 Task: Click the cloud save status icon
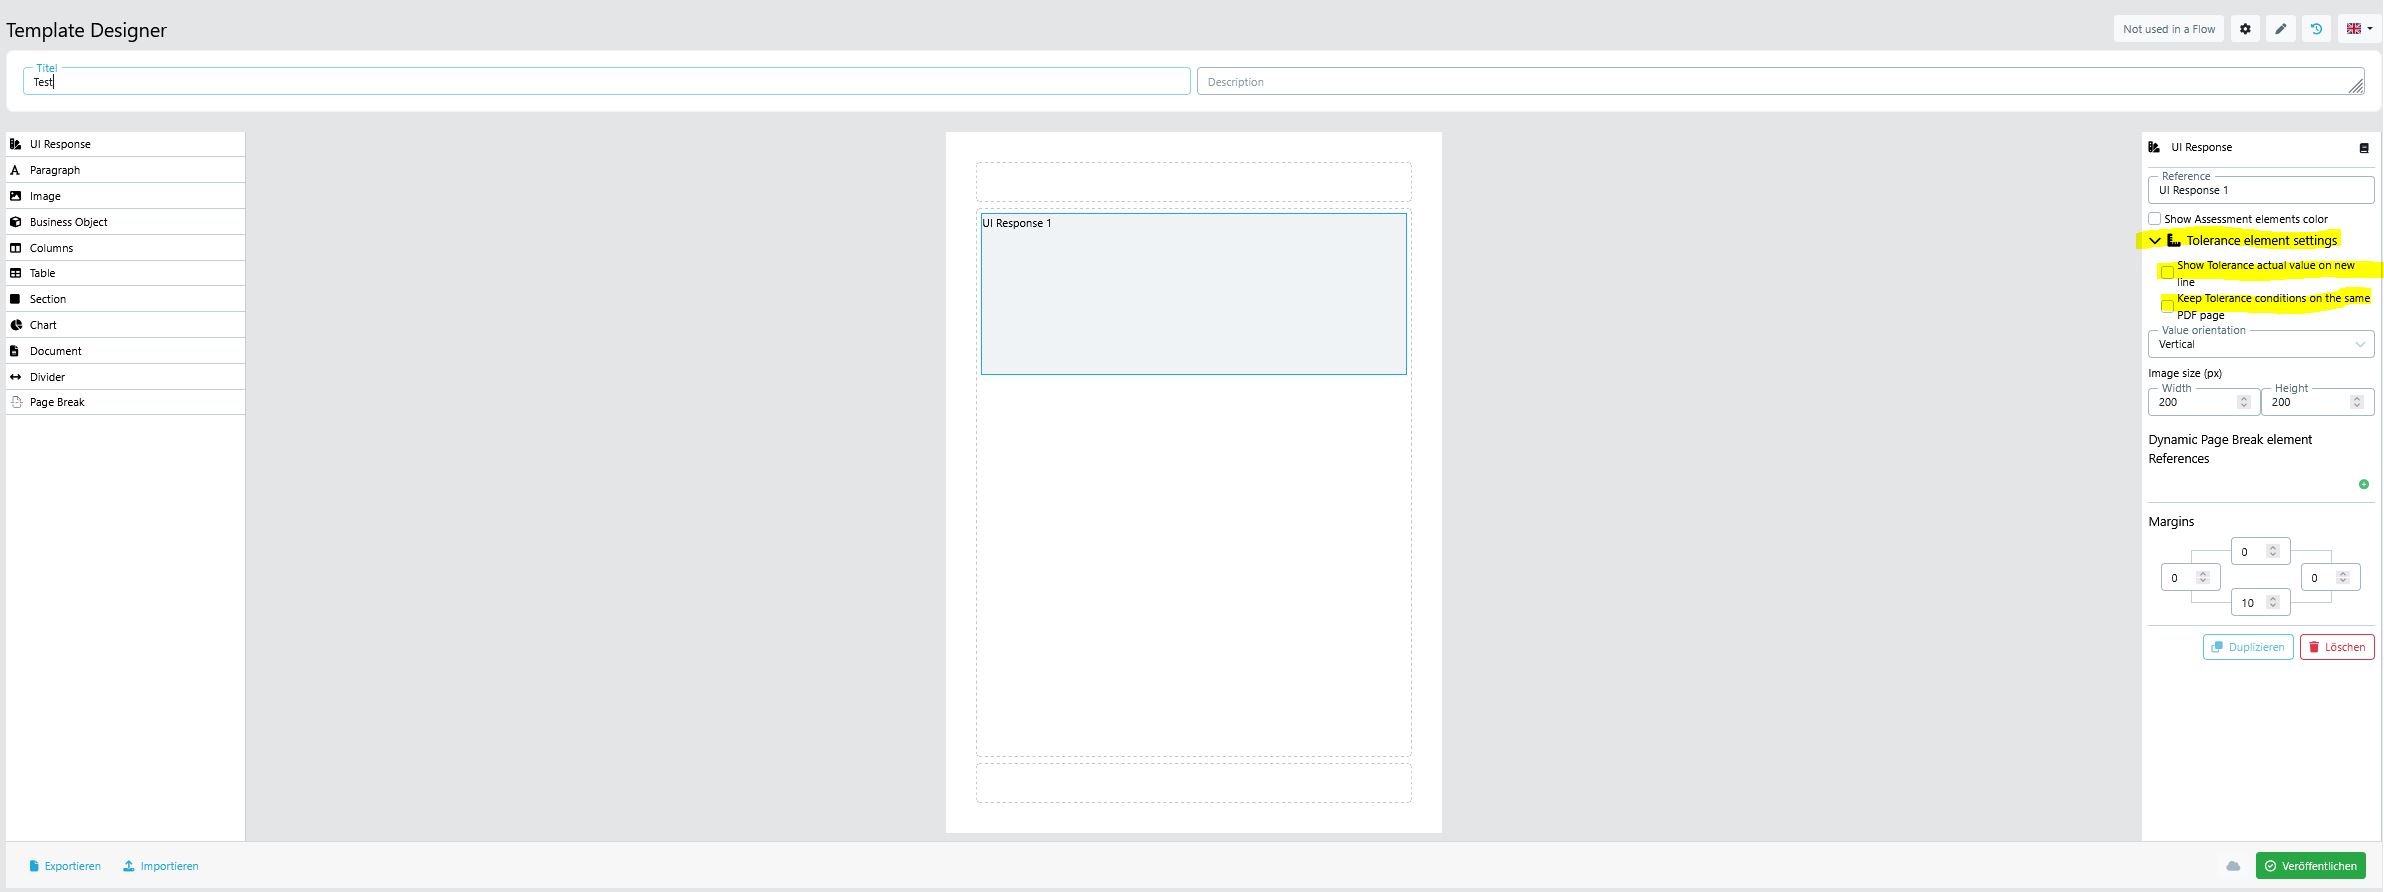coord(2233,866)
